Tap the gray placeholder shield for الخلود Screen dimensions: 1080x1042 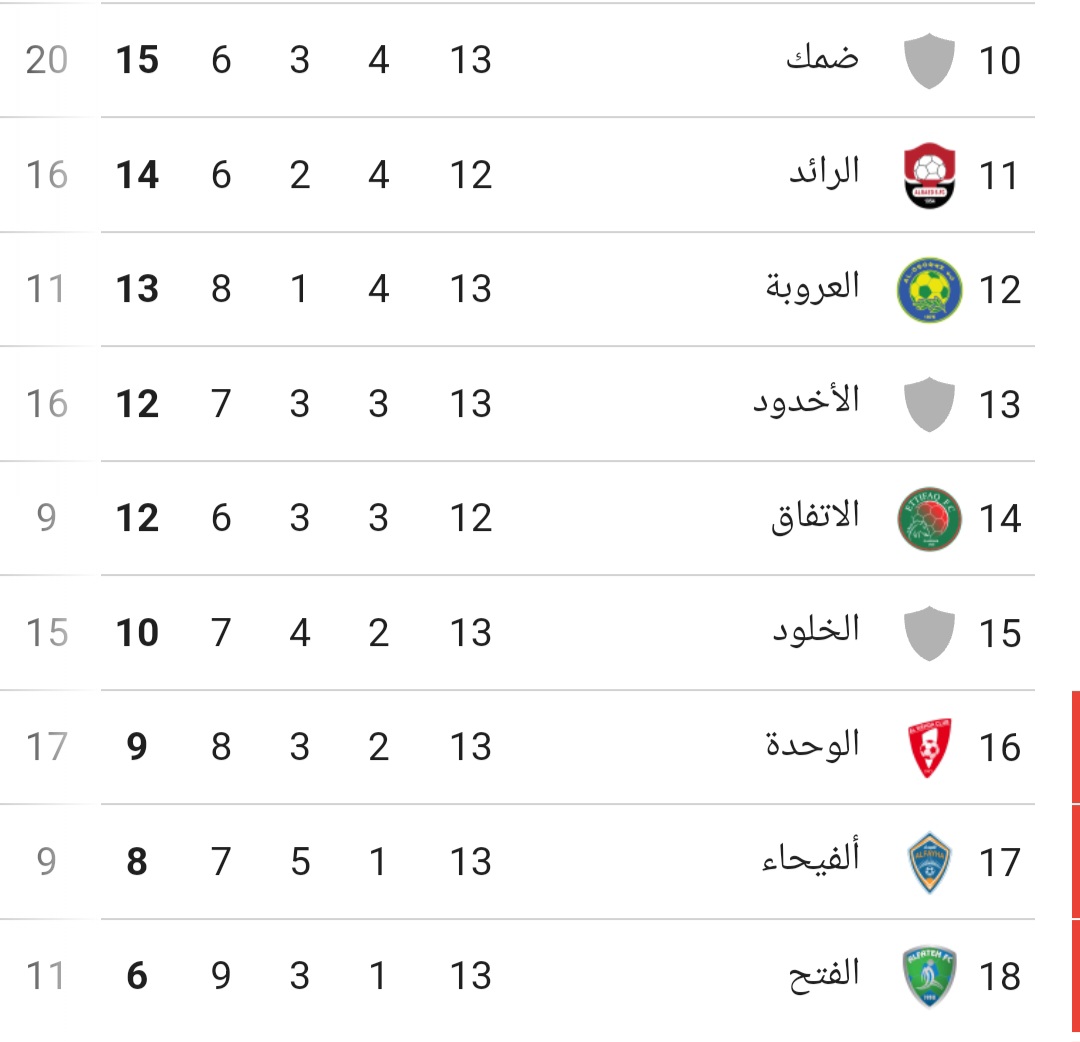click(929, 633)
